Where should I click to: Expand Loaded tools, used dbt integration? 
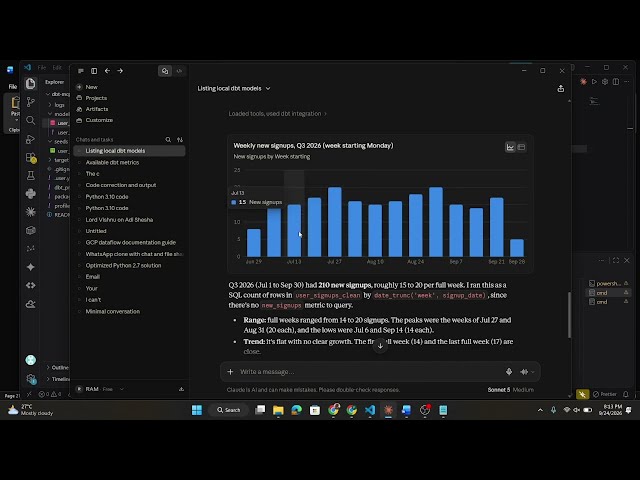point(278,114)
